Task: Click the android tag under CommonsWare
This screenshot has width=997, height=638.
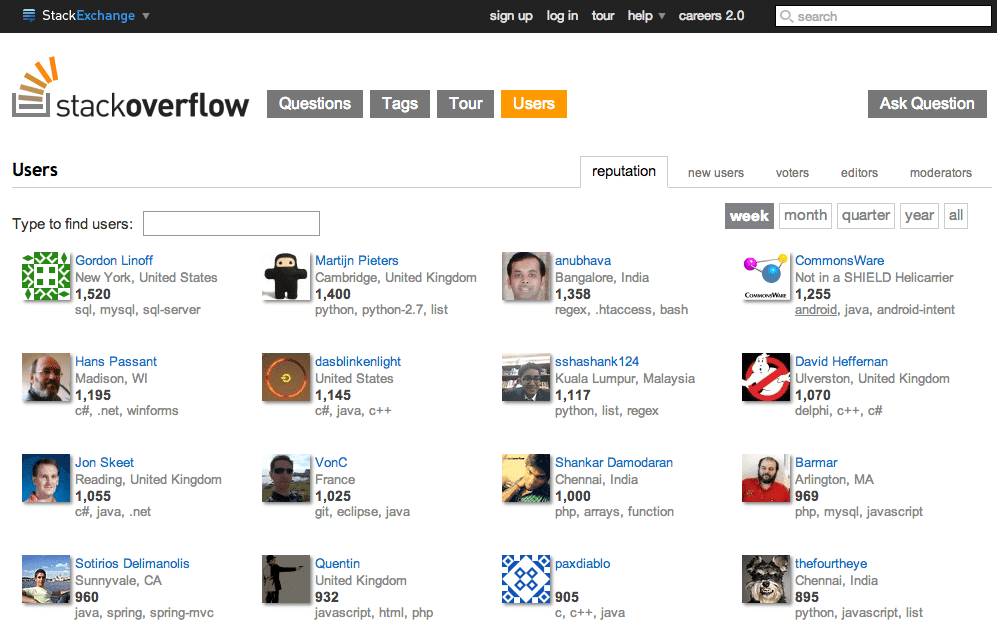Action: point(816,310)
